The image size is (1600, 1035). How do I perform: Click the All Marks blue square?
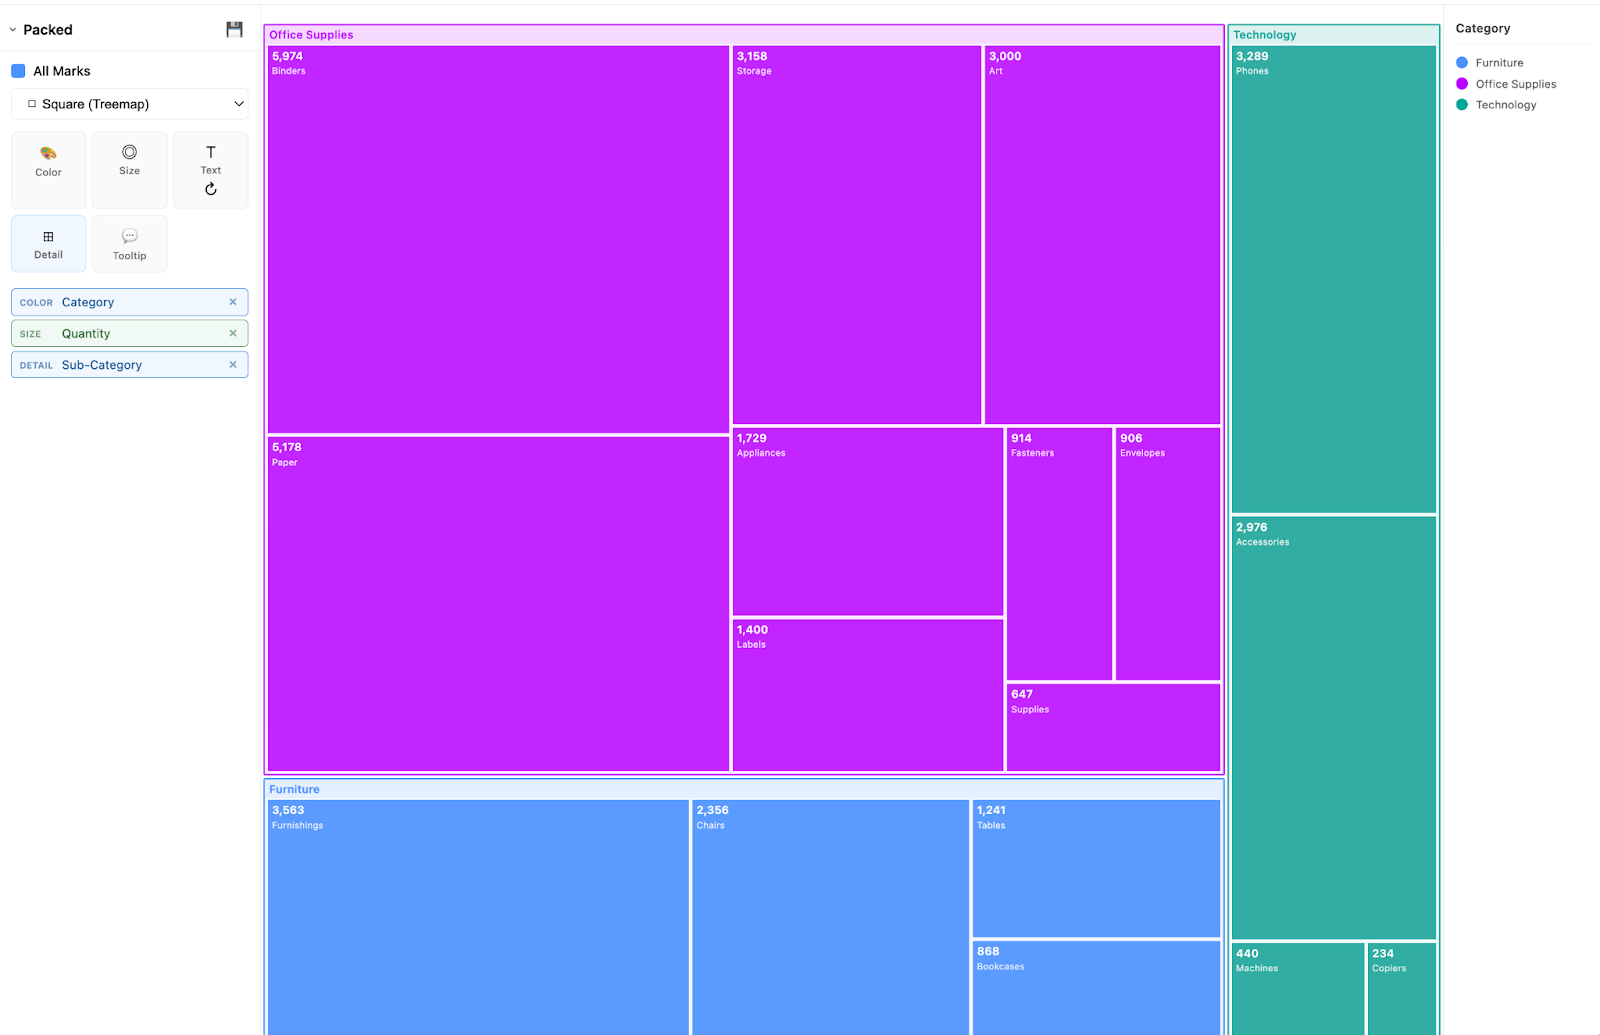18,71
